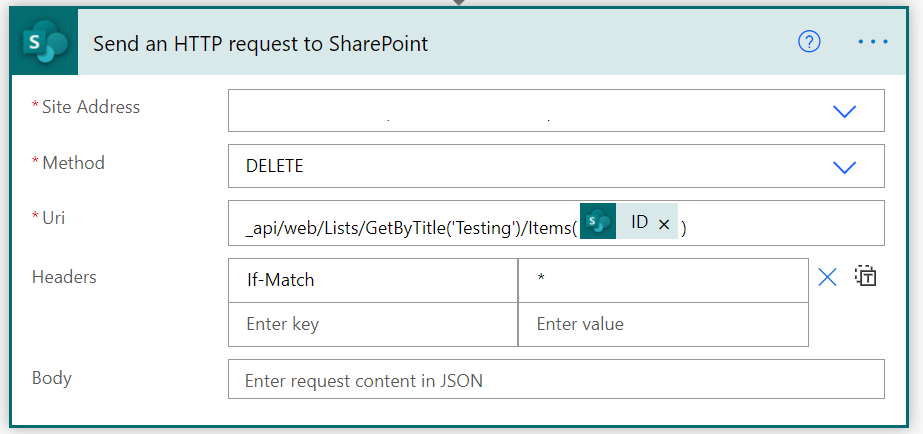Select the ID dynamic content token

coord(639,224)
